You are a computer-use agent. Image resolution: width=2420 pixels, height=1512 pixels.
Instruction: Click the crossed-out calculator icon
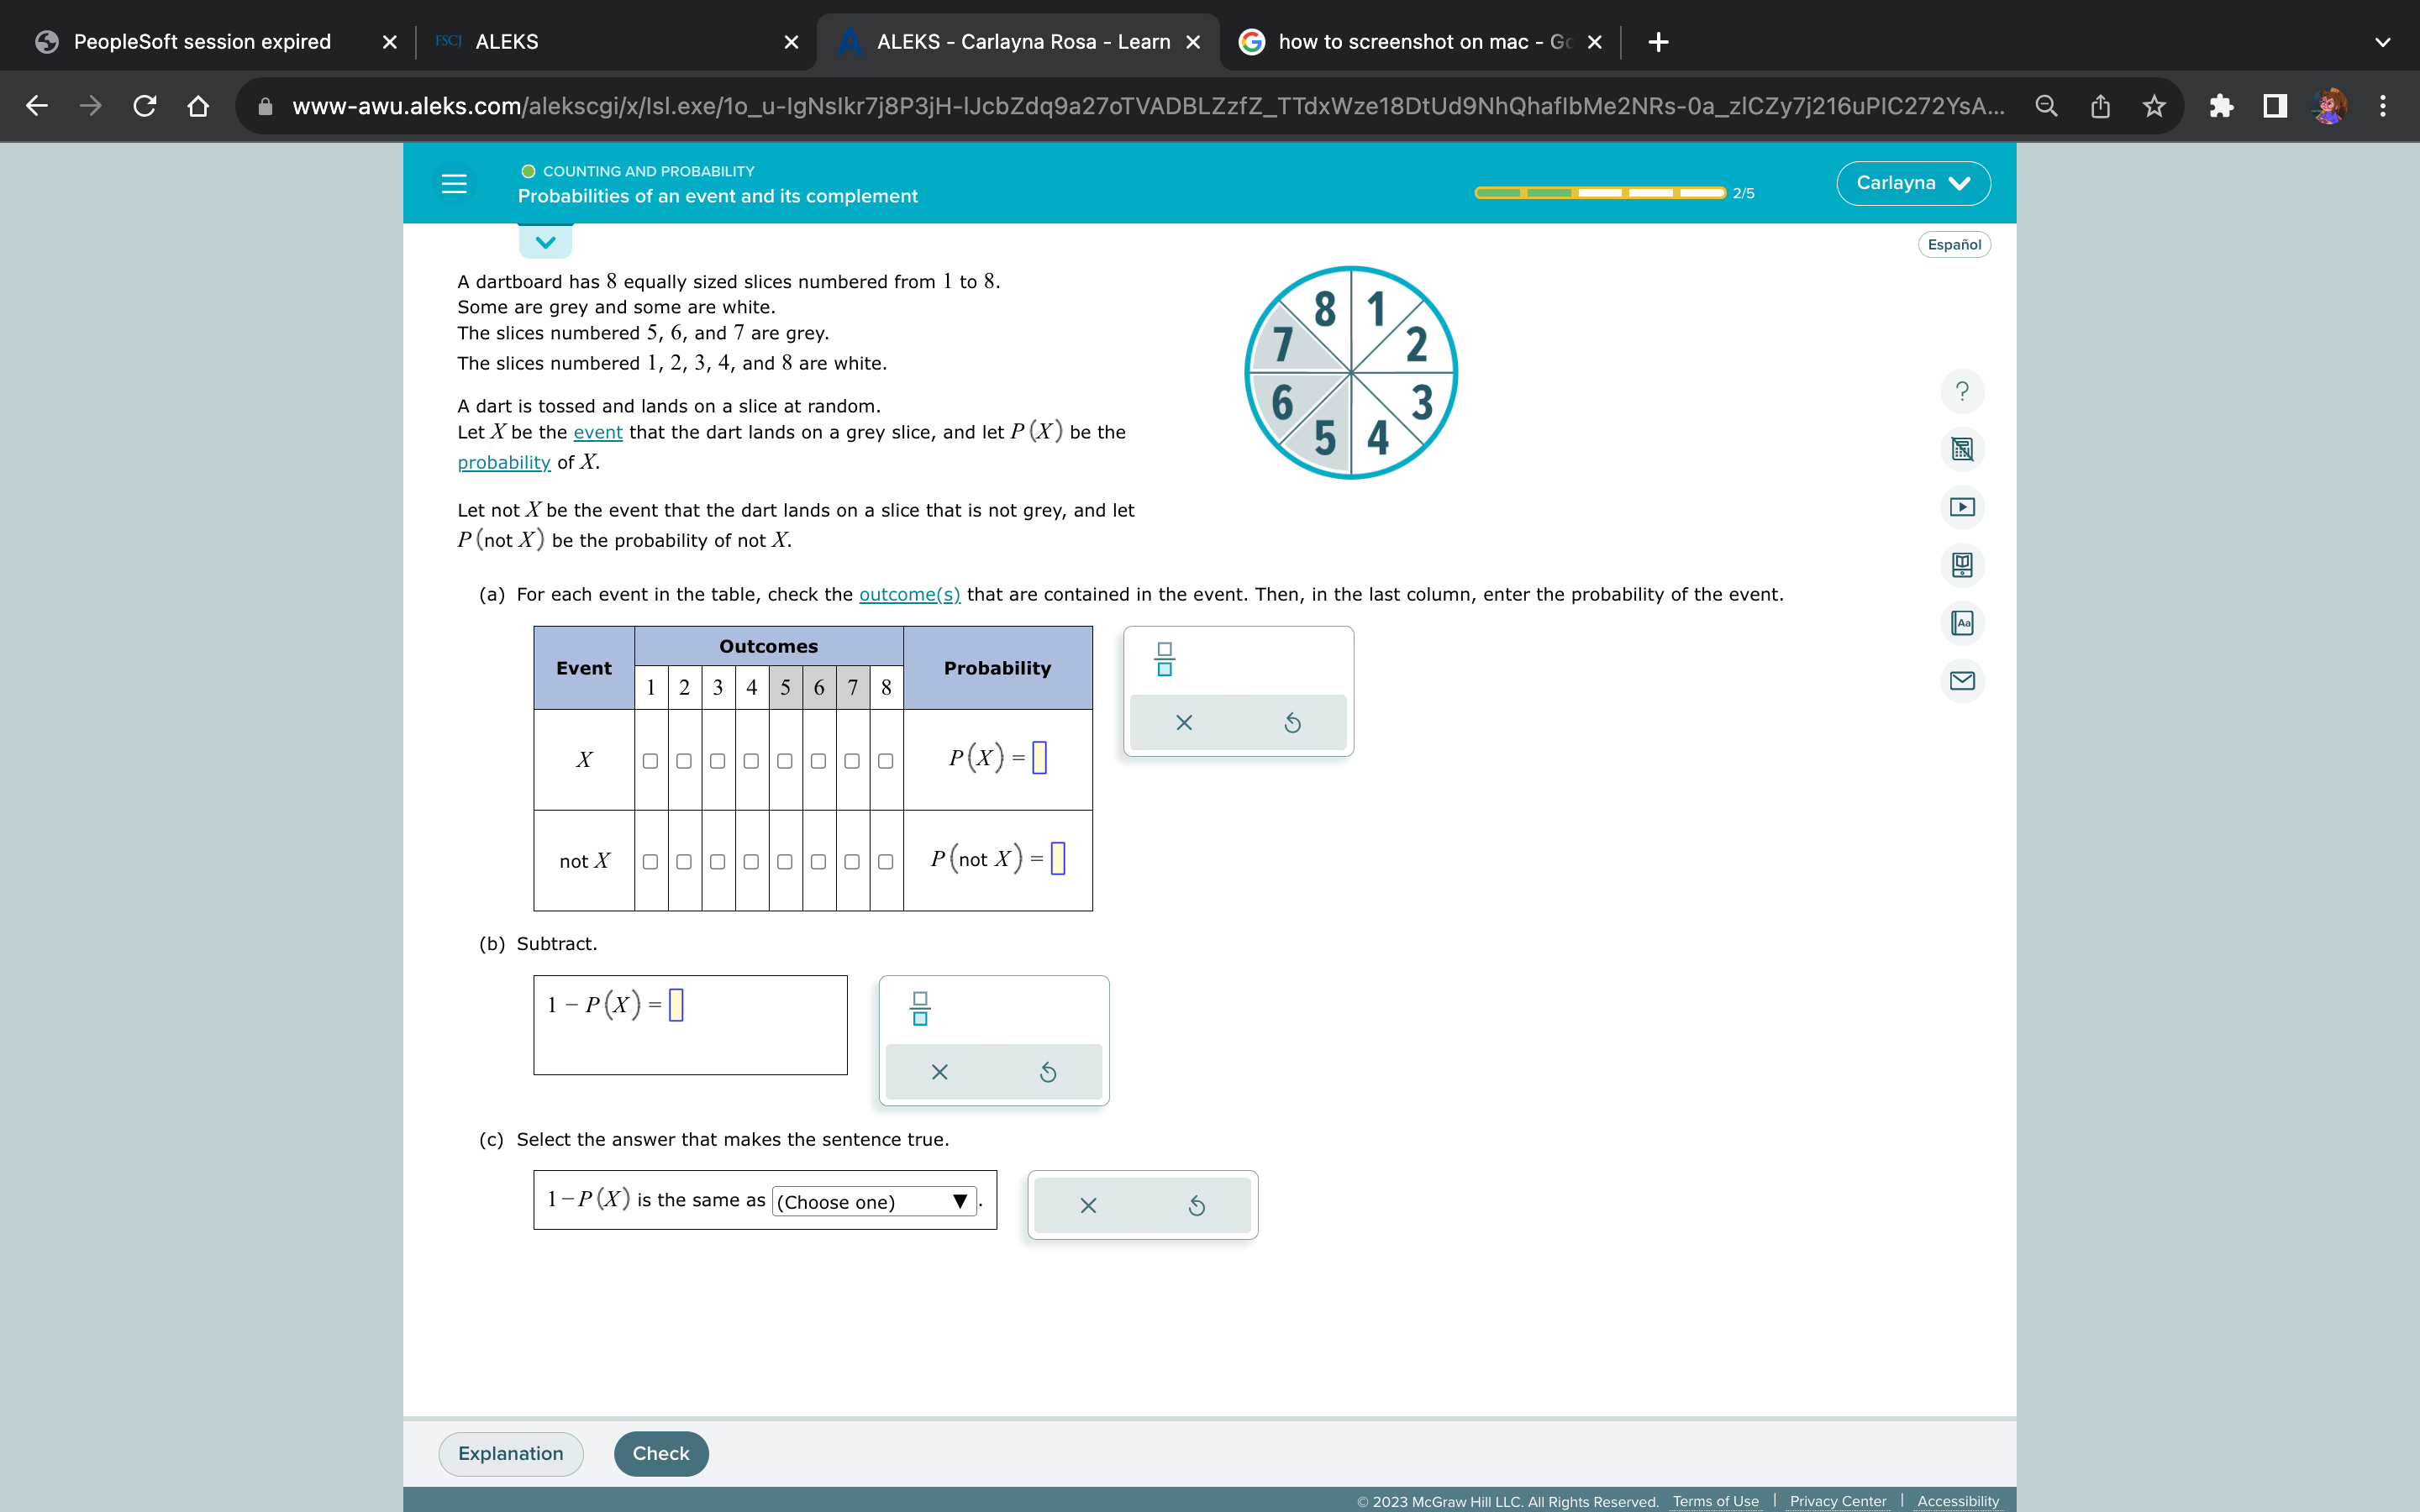(1962, 449)
